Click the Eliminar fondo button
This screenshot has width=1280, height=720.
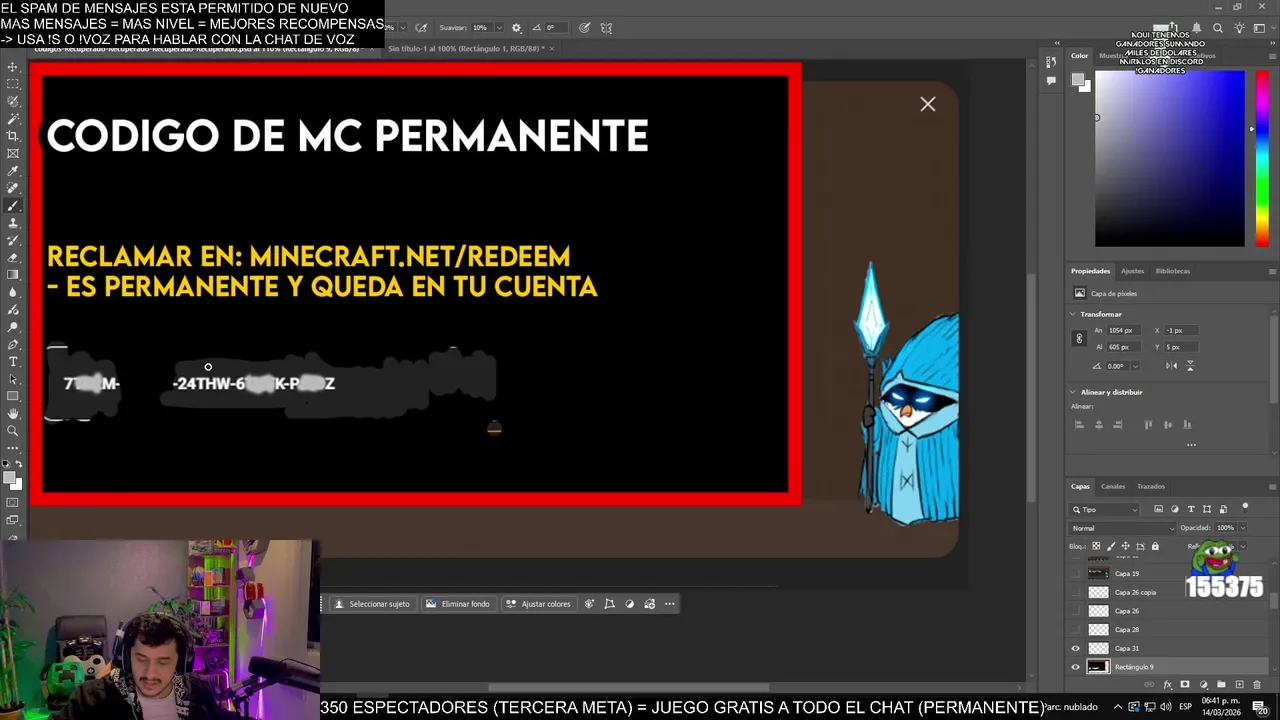click(458, 604)
